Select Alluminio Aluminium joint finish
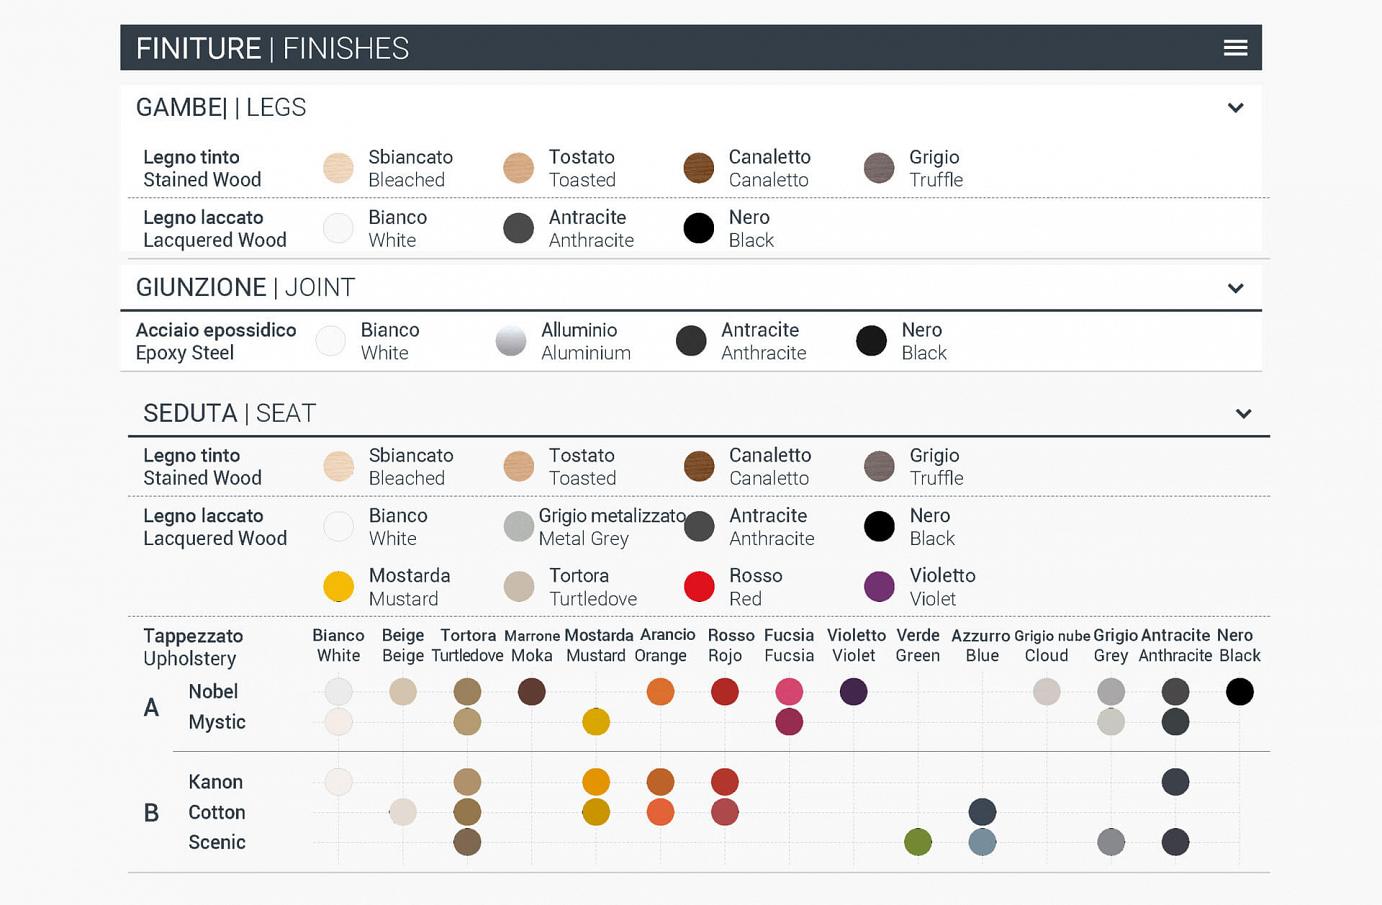The height and width of the screenshot is (905, 1382). tap(511, 341)
